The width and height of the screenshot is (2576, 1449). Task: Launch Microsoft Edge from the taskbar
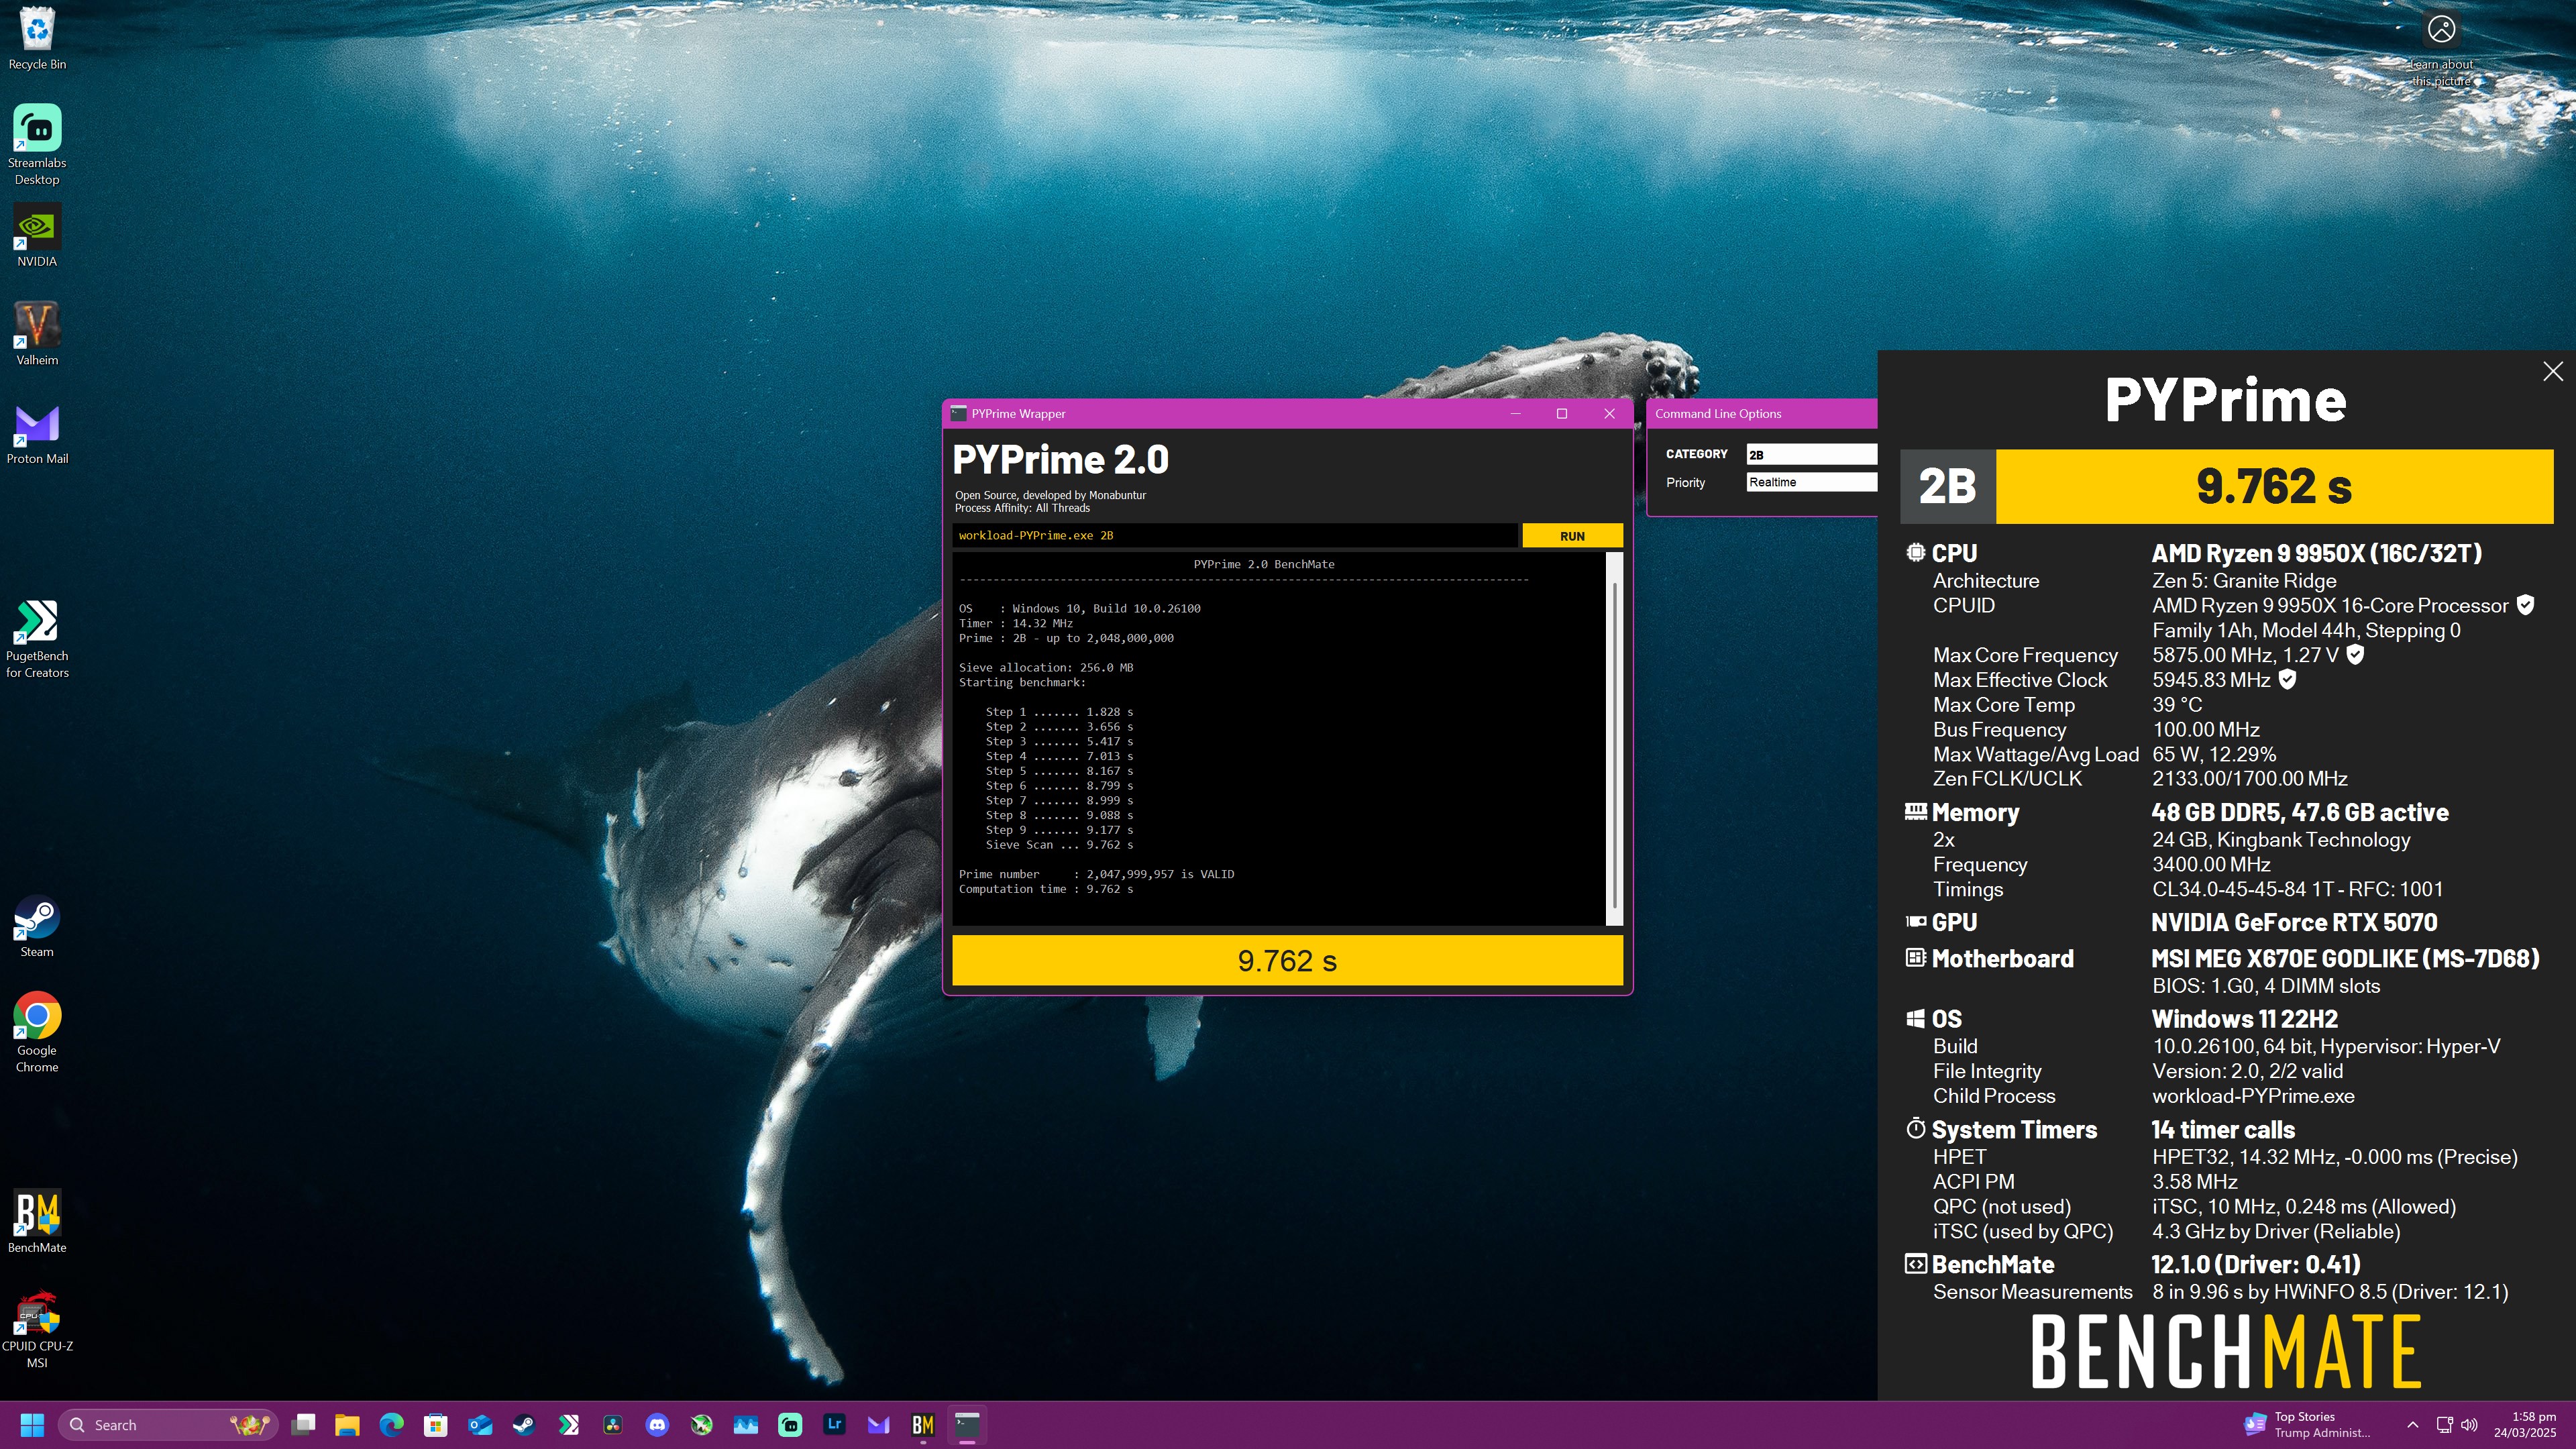click(391, 1424)
